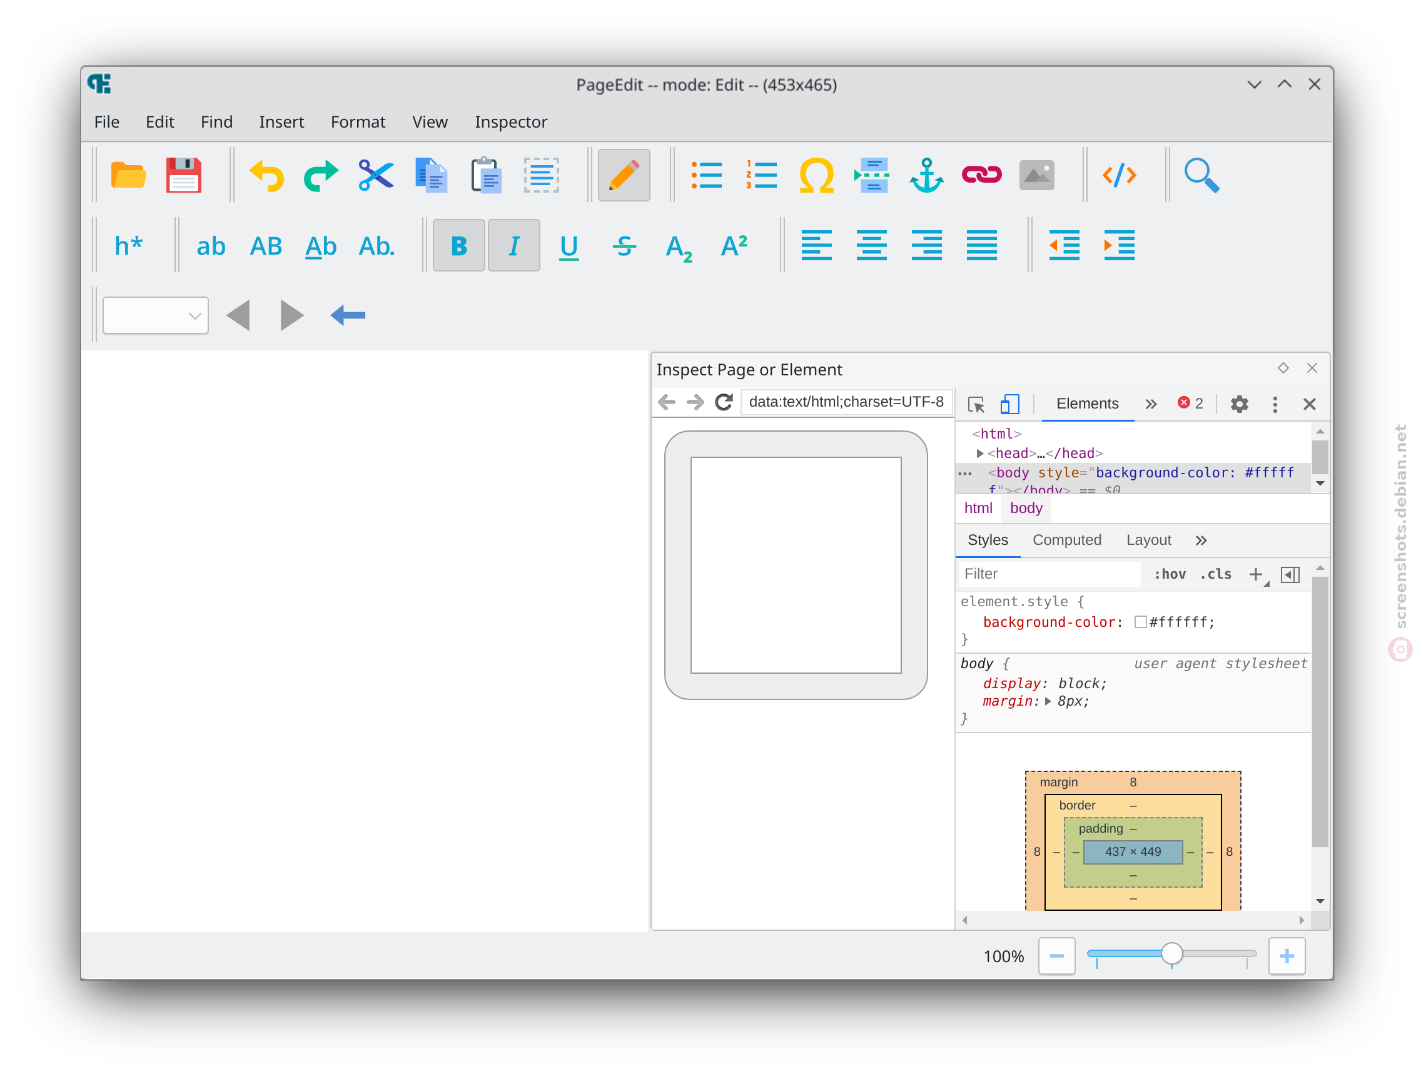Insert a split marker
Image resolution: width=1413 pixels, height=1074 pixels.
872,176
